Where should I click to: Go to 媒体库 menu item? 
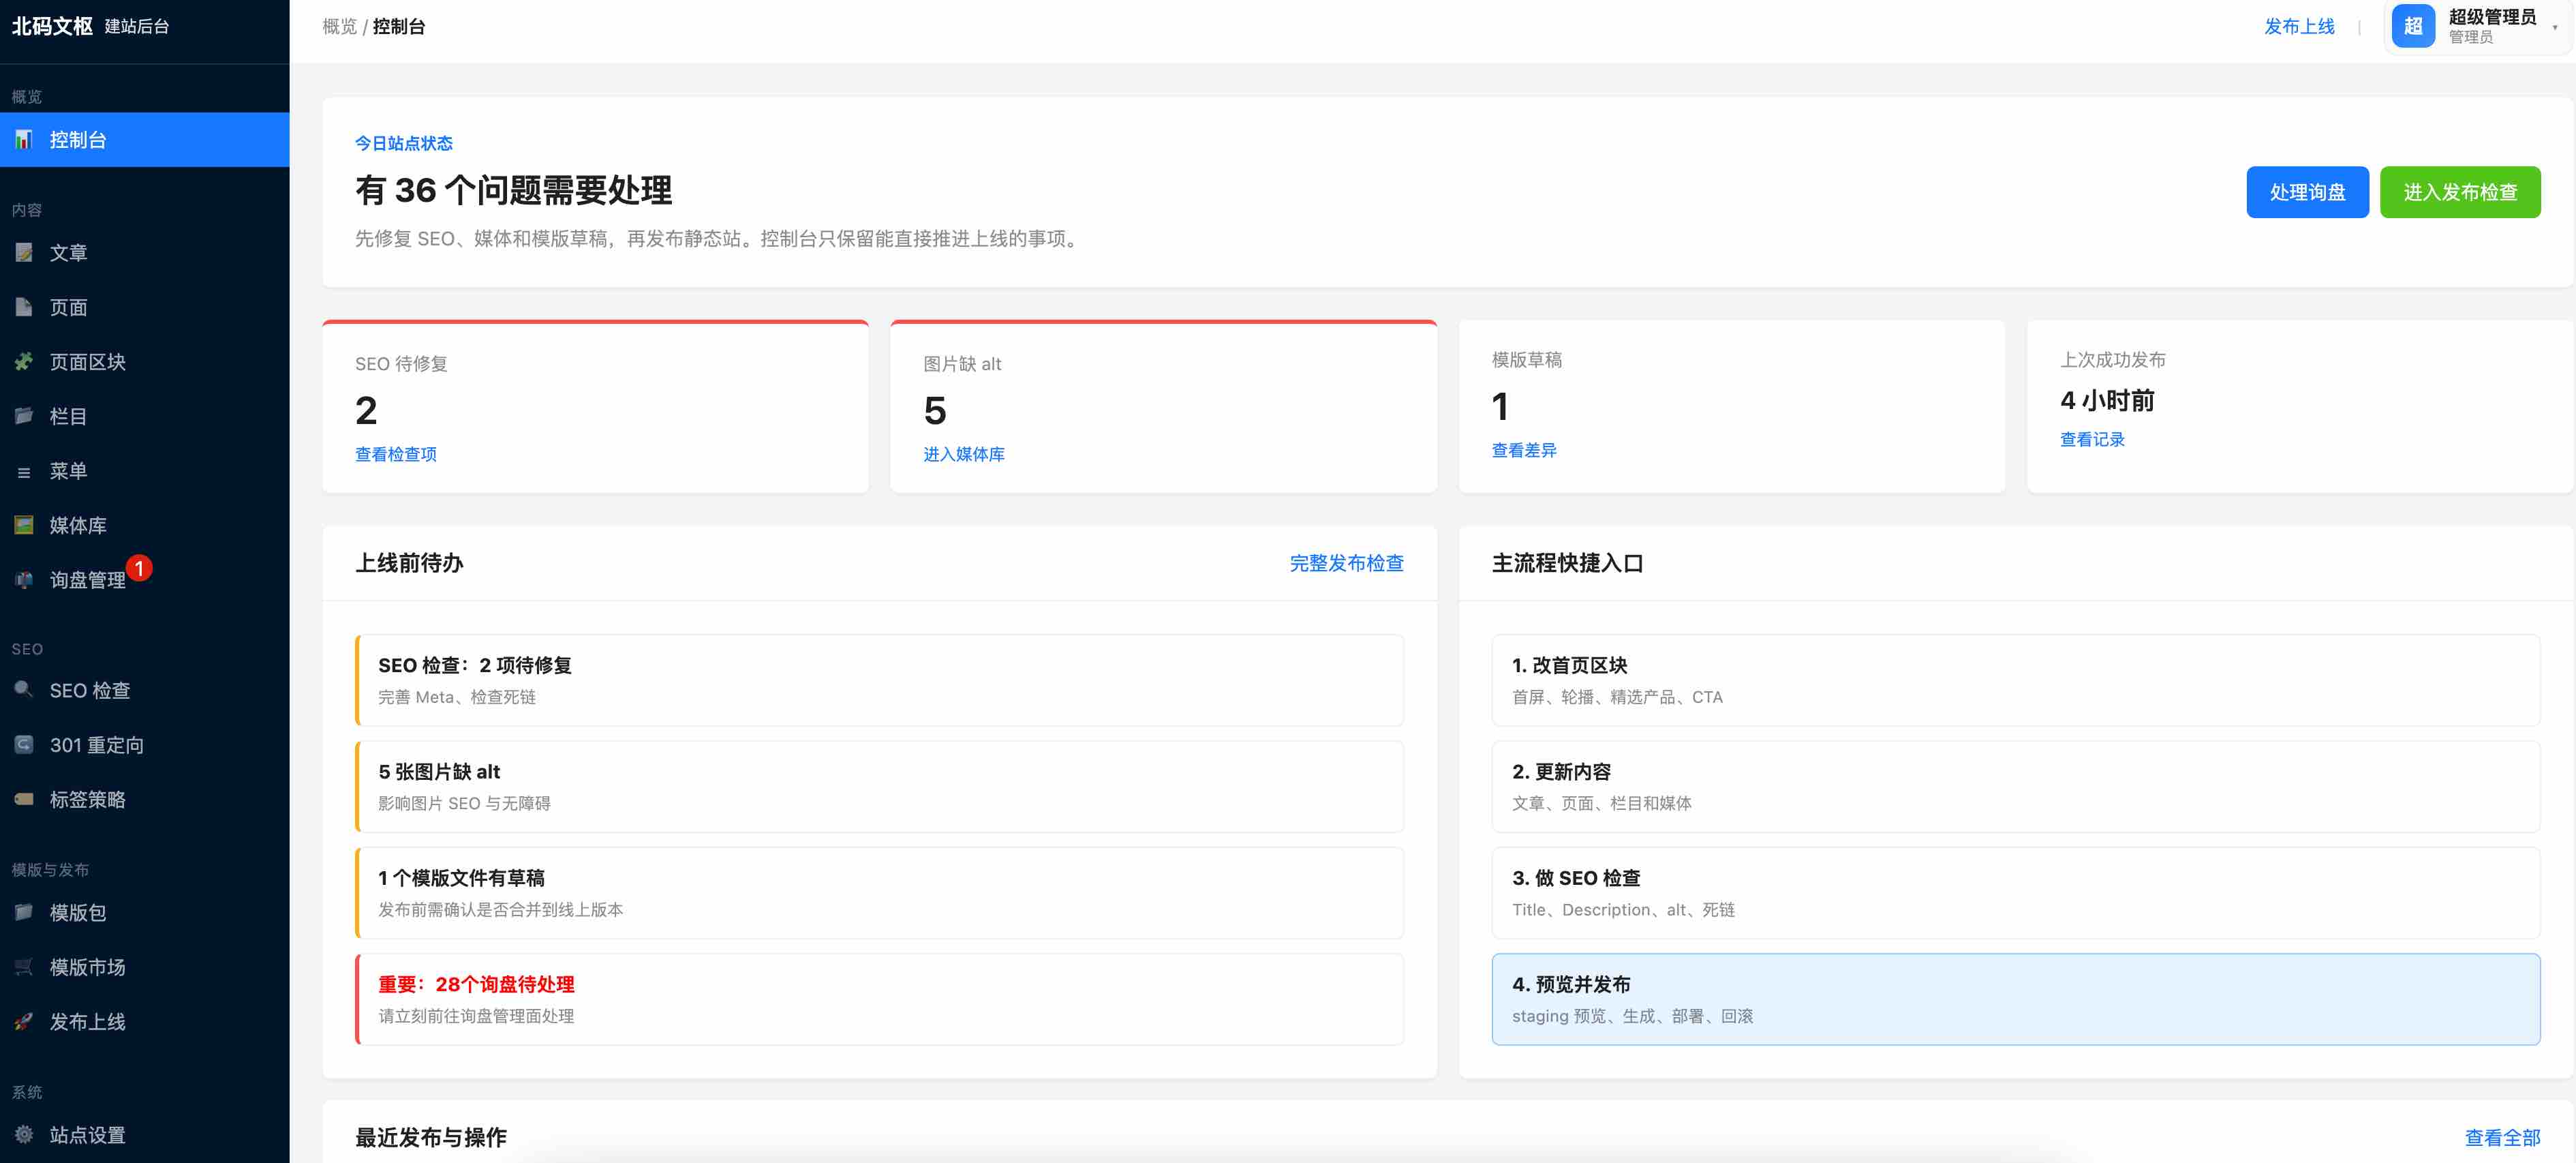tap(144, 525)
